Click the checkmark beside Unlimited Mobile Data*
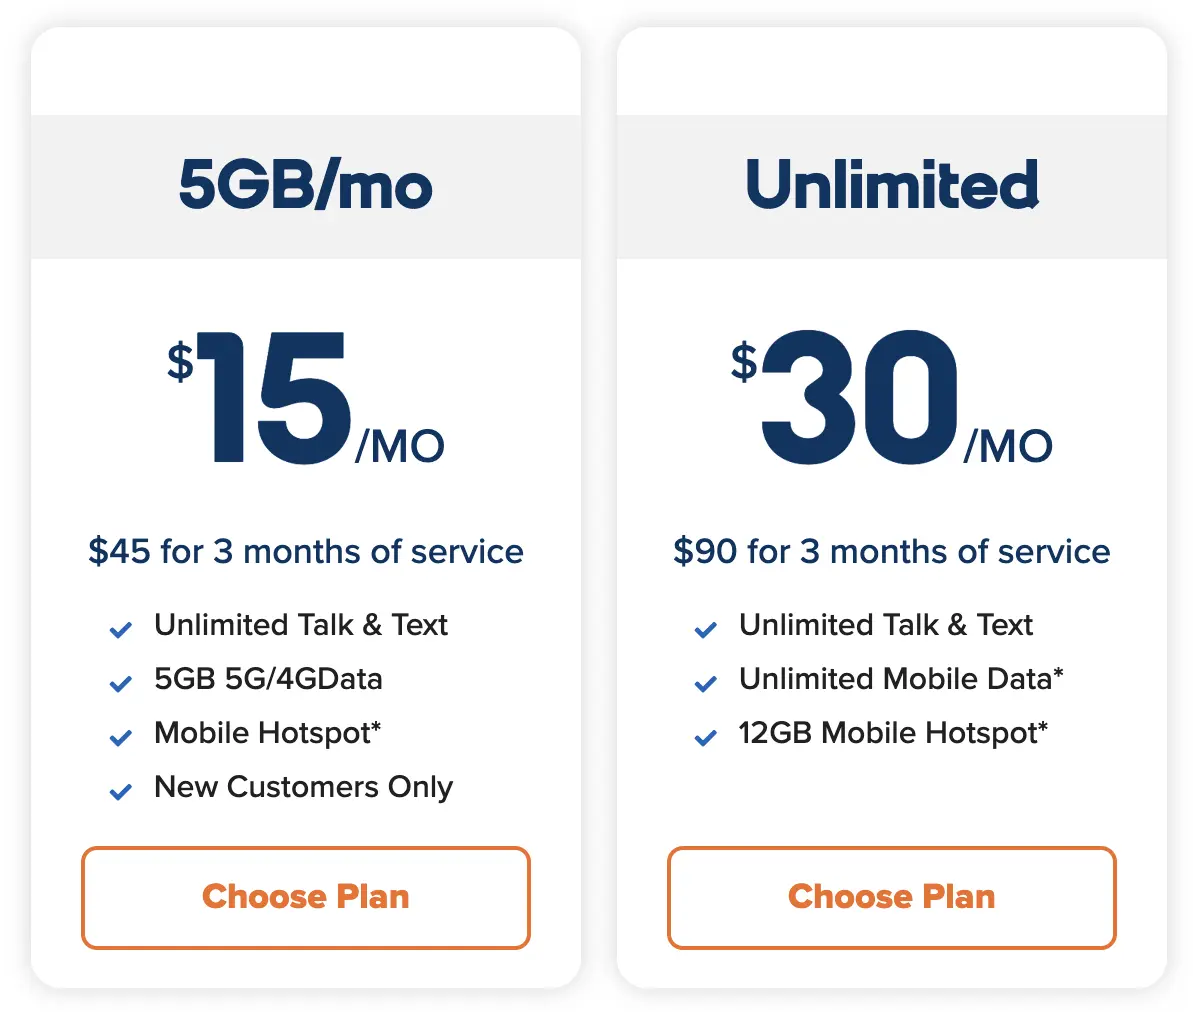Screen dimensions: 1193x1023 [705, 683]
